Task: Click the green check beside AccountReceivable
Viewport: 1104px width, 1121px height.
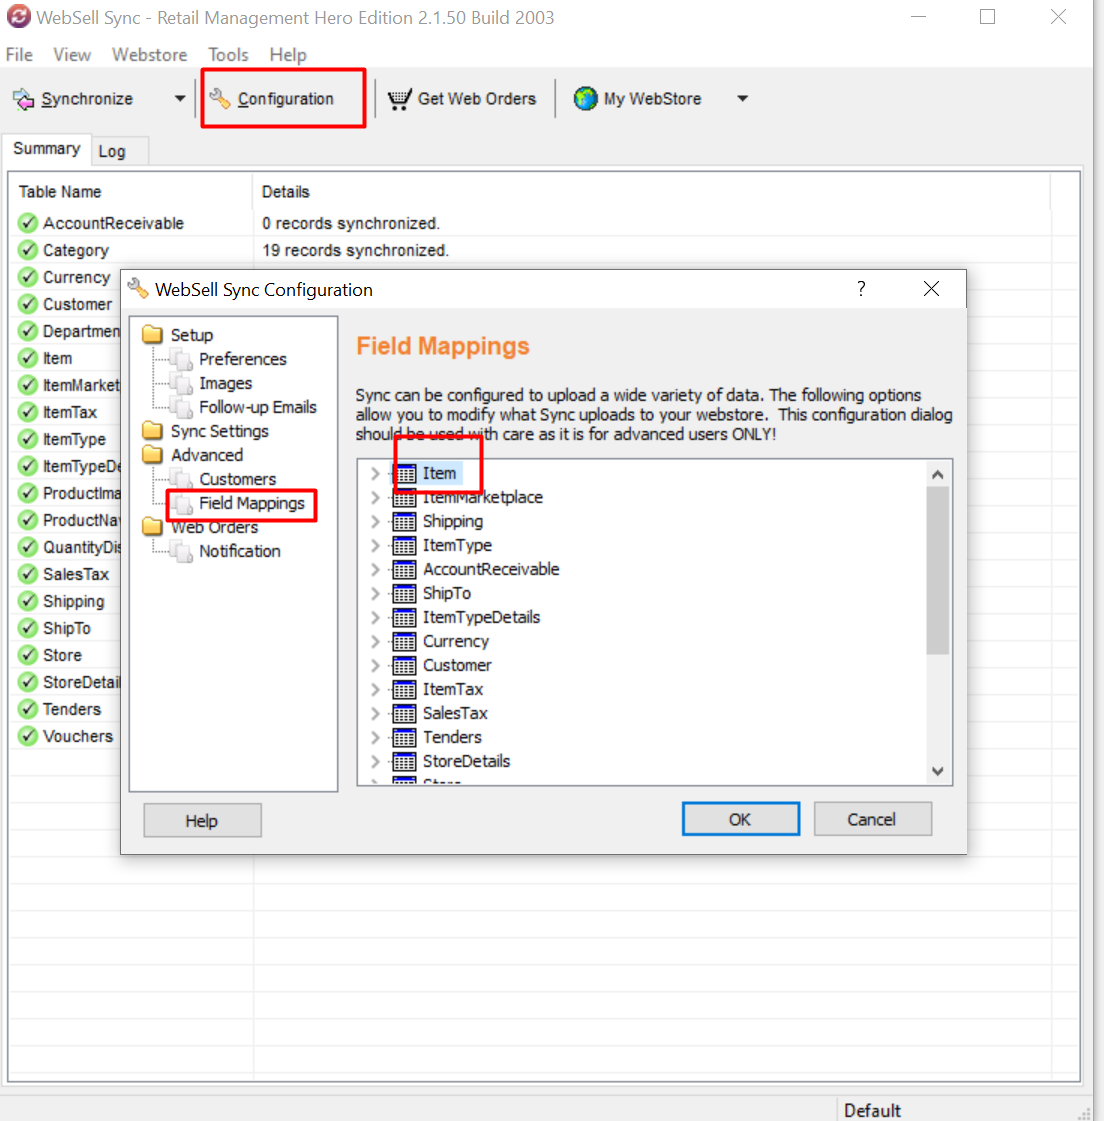Action: [28, 223]
